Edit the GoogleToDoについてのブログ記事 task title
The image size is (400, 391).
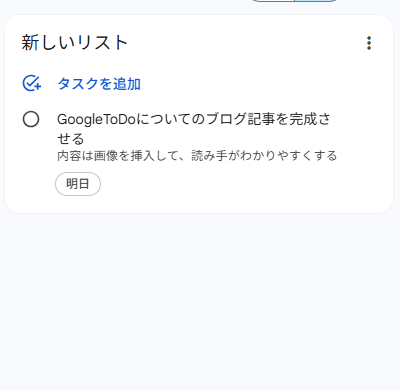(x=194, y=129)
